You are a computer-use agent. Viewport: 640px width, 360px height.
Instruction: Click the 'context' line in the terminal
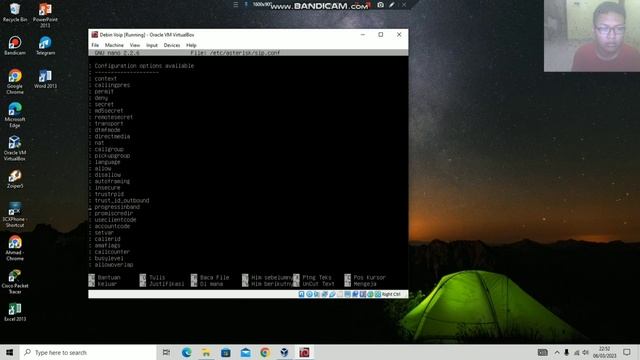coord(106,79)
